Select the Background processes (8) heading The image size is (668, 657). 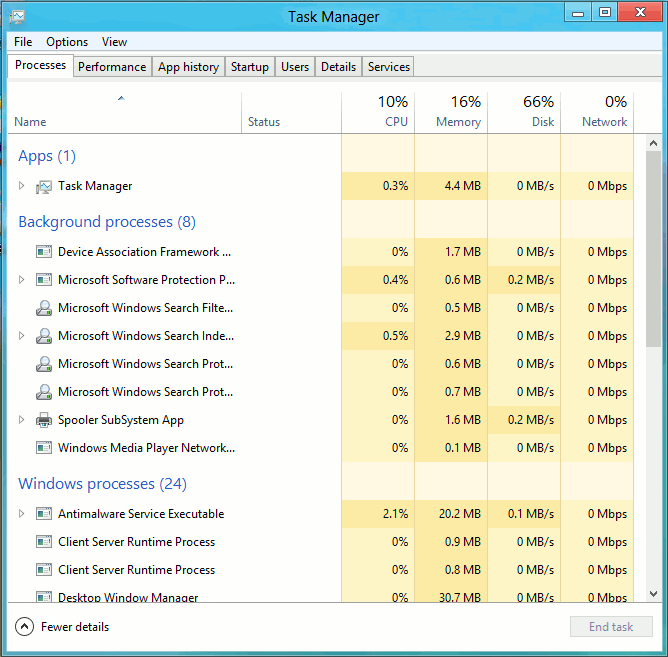(x=107, y=222)
